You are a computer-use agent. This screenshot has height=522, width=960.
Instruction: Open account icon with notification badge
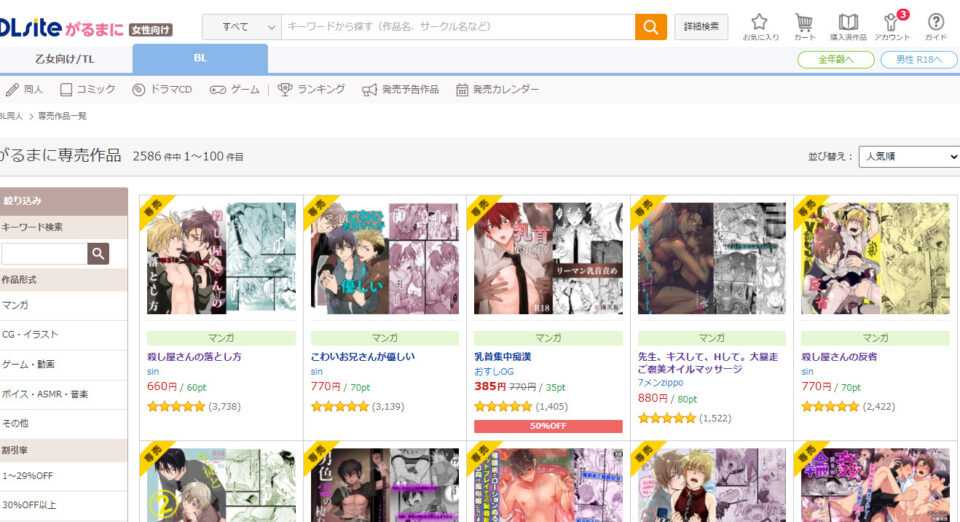(x=892, y=27)
